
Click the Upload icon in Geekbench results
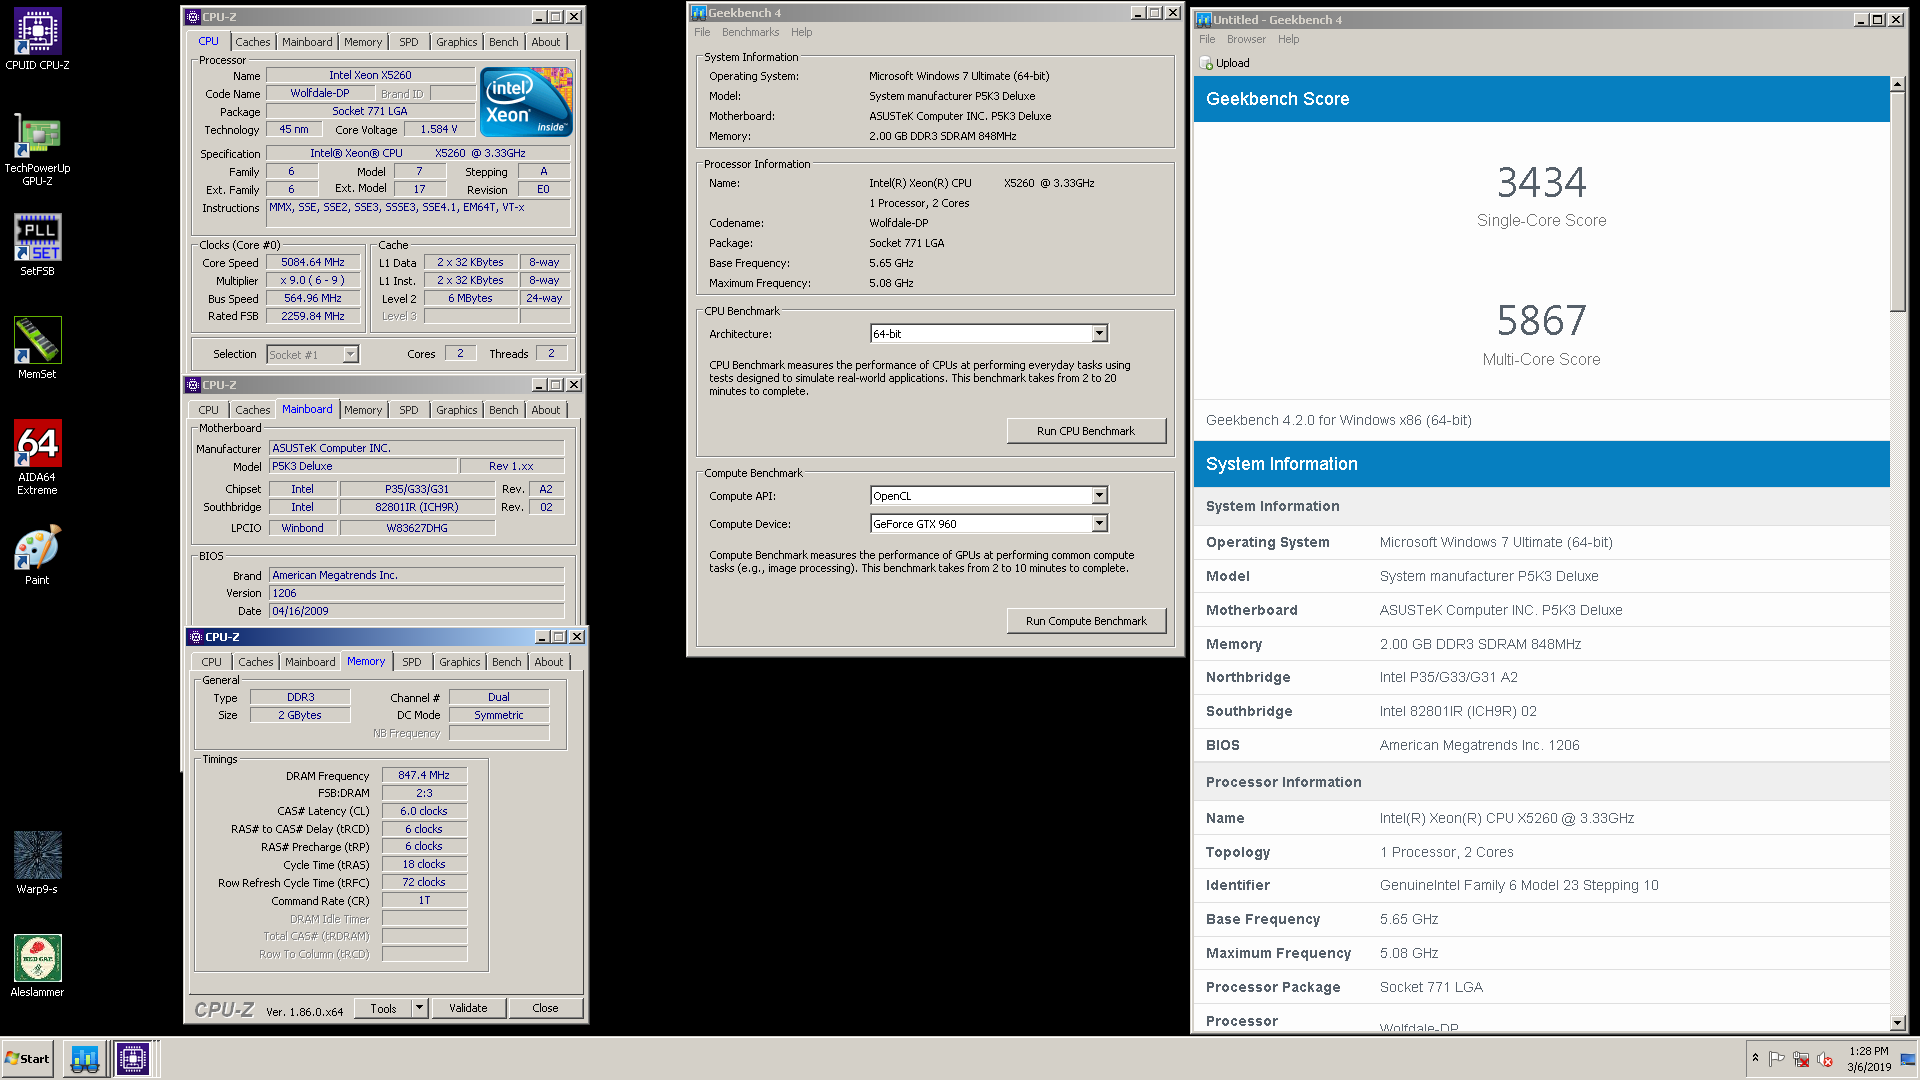[x=1206, y=63]
